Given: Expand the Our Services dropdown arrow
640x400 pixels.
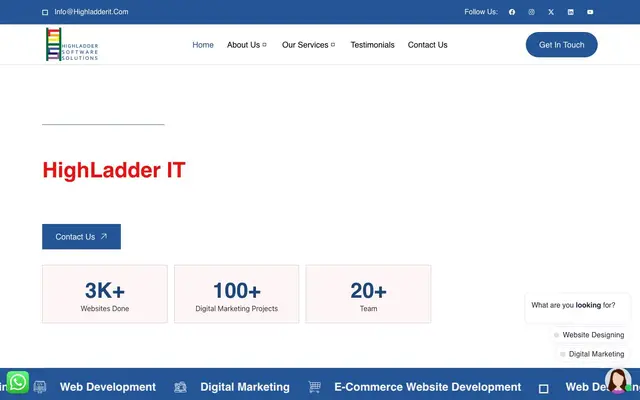Looking at the screenshot, I should click(333, 45).
